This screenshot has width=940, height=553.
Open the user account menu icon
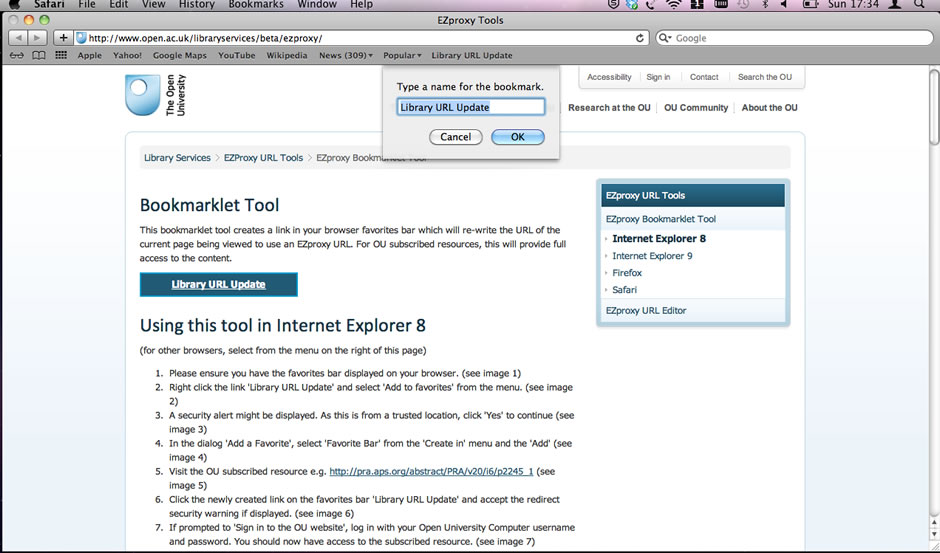[x=894, y=4]
